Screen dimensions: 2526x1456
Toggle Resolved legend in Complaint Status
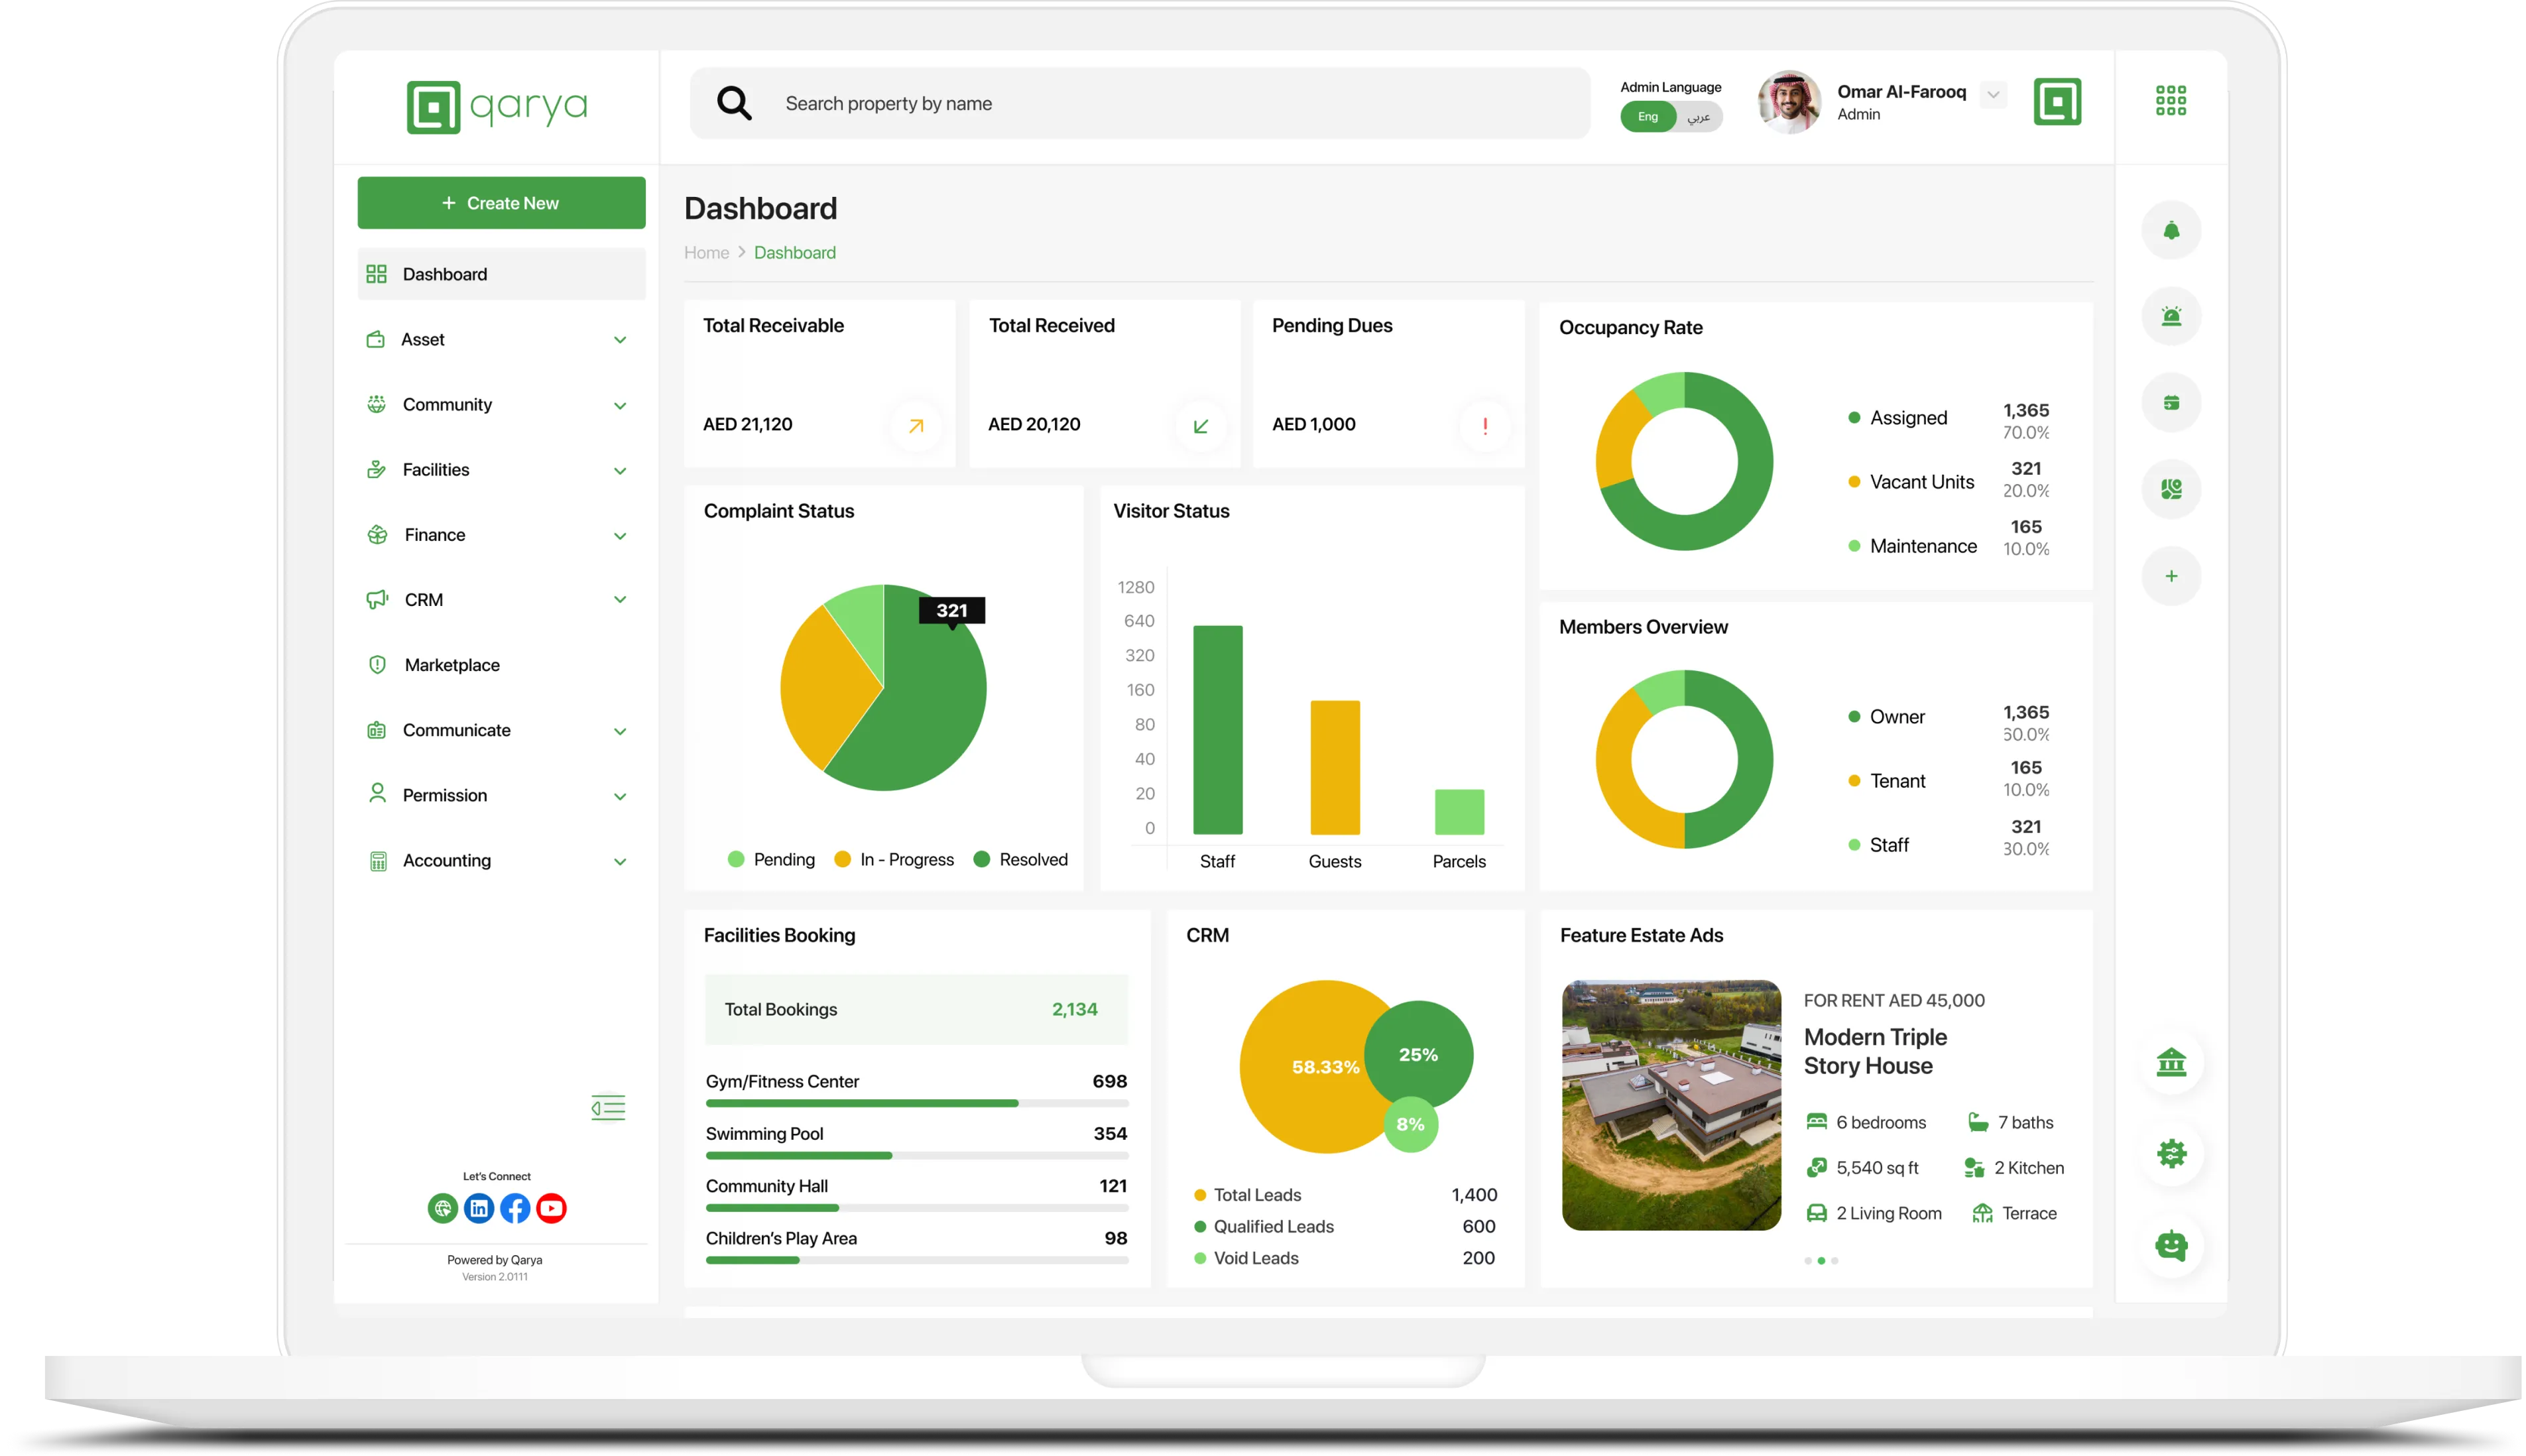point(1021,859)
